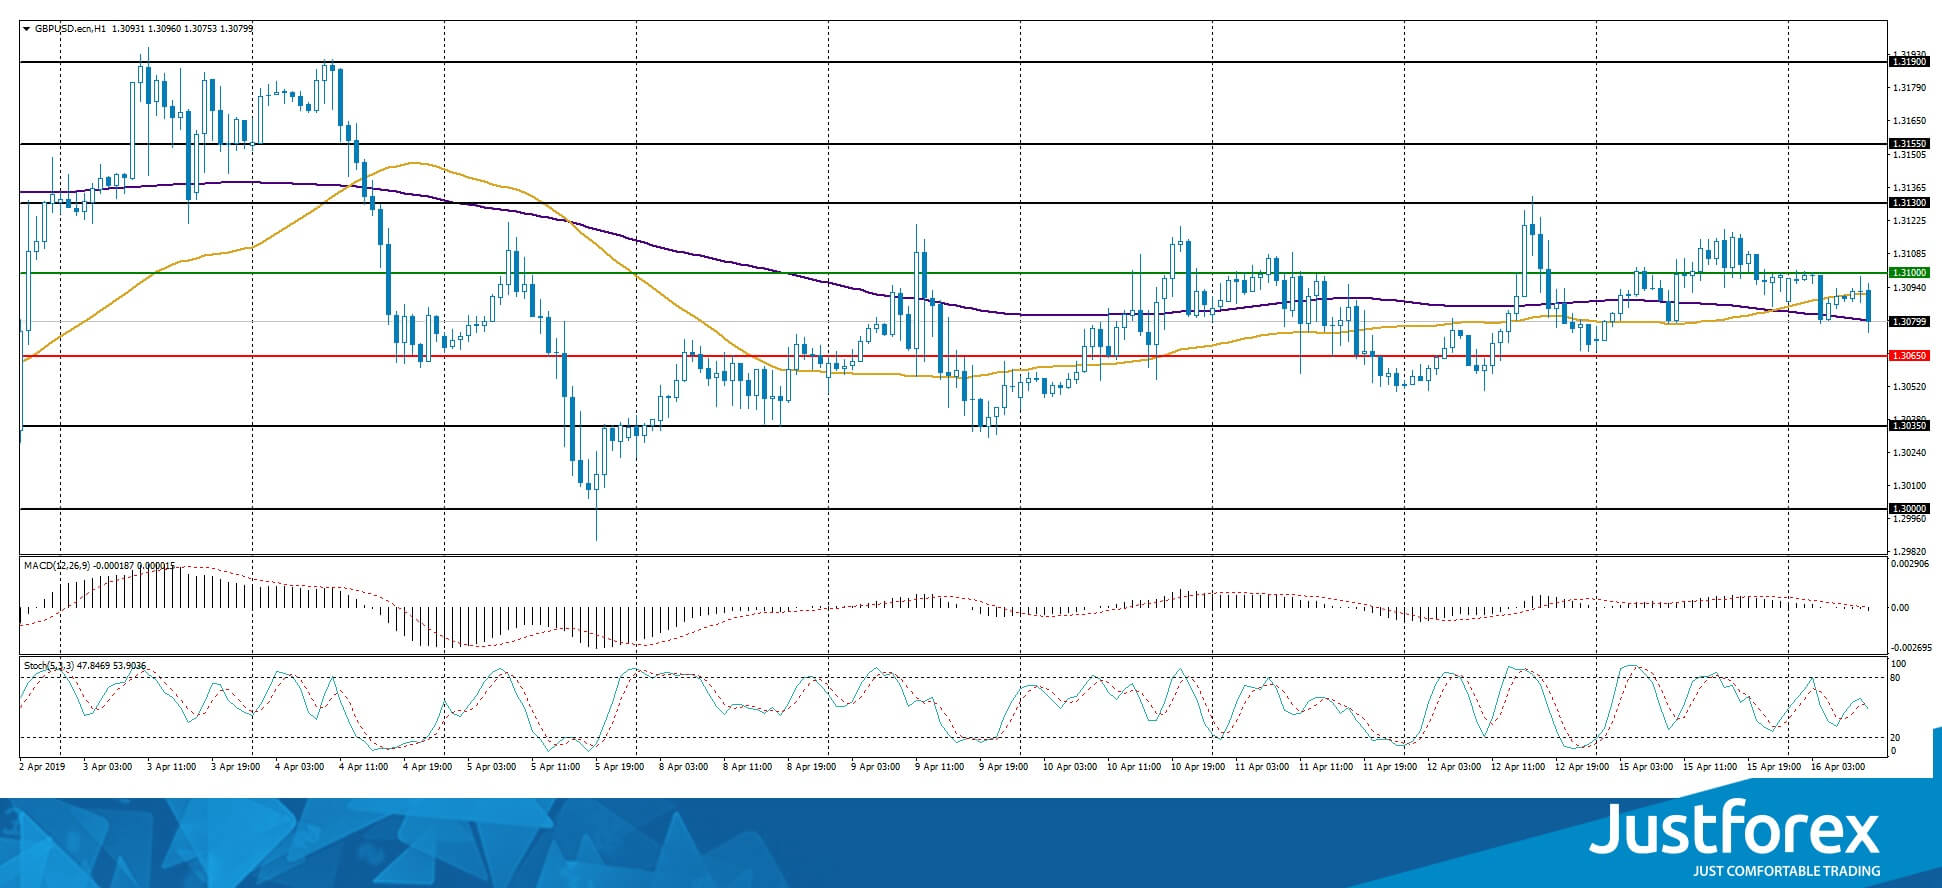Click the 4 Apr 19:00 time axis label

428,767
